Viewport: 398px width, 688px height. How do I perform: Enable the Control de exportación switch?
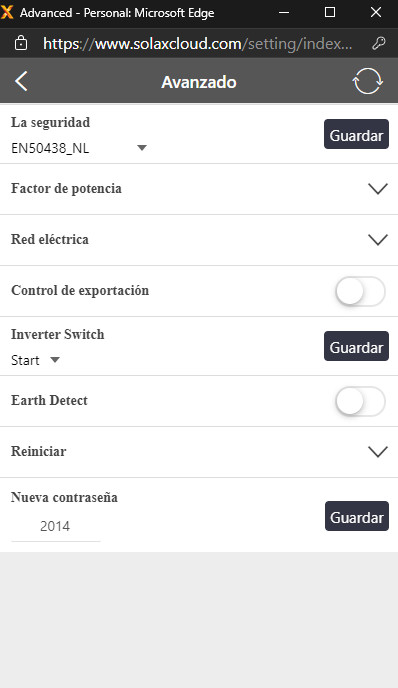pos(361,291)
